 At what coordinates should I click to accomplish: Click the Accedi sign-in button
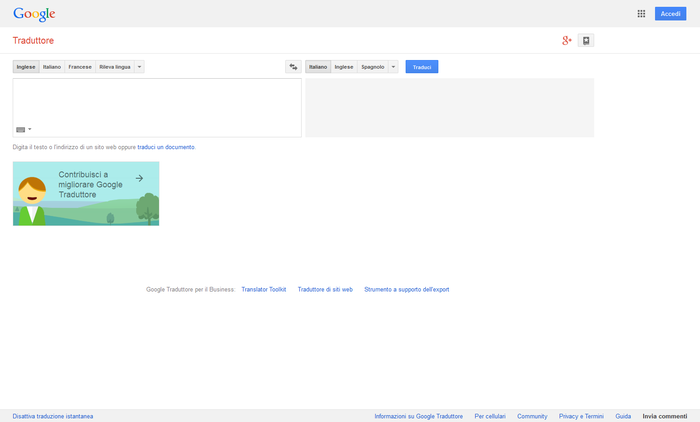pyautogui.click(x=671, y=14)
